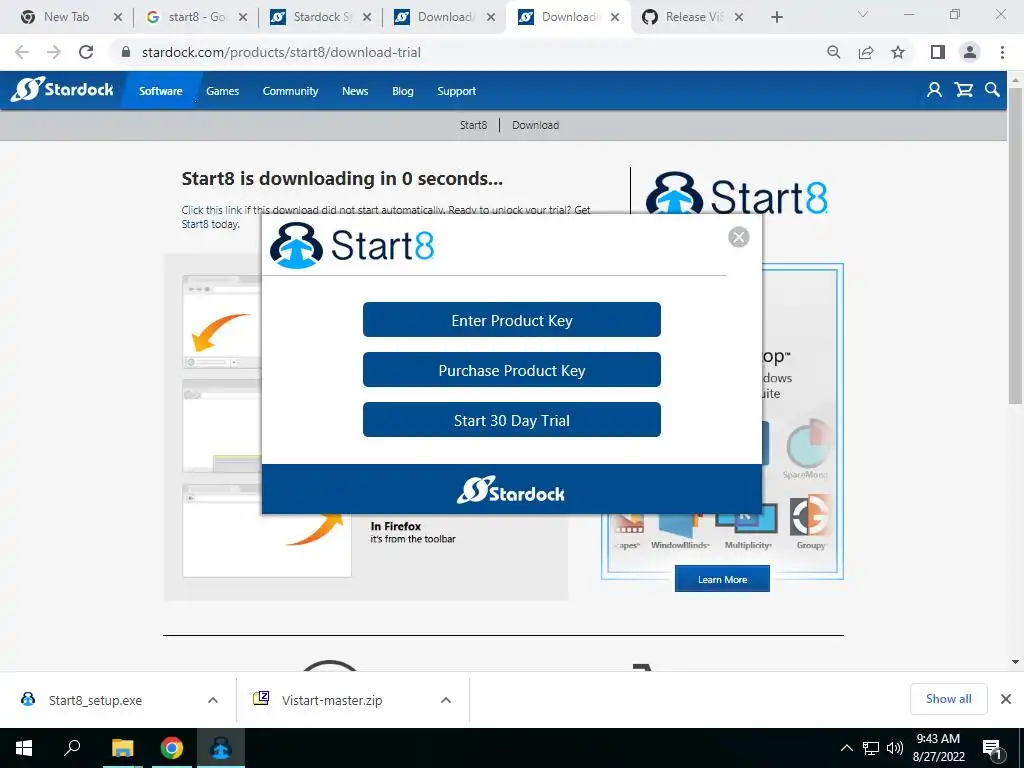Close the downloads bar
The width and height of the screenshot is (1024, 768).
tap(1006, 699)
